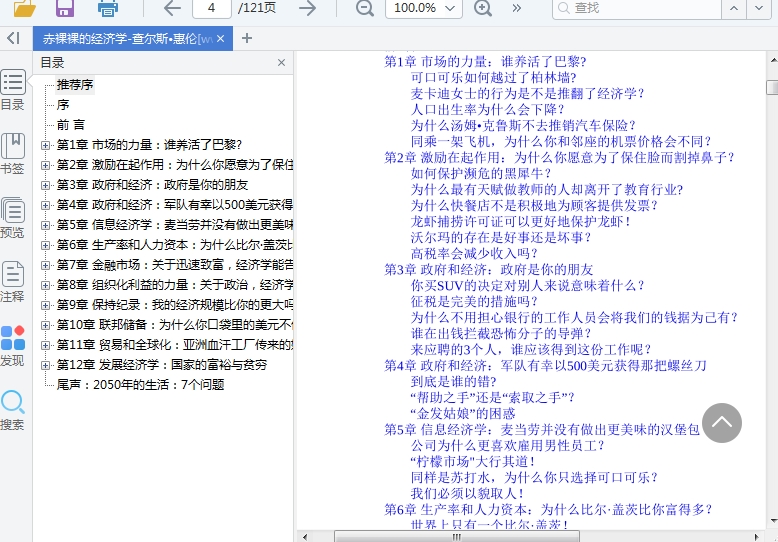
Task: Open link 到底是谁的错?
Action: pyautogui.click(x=454, y=381)
